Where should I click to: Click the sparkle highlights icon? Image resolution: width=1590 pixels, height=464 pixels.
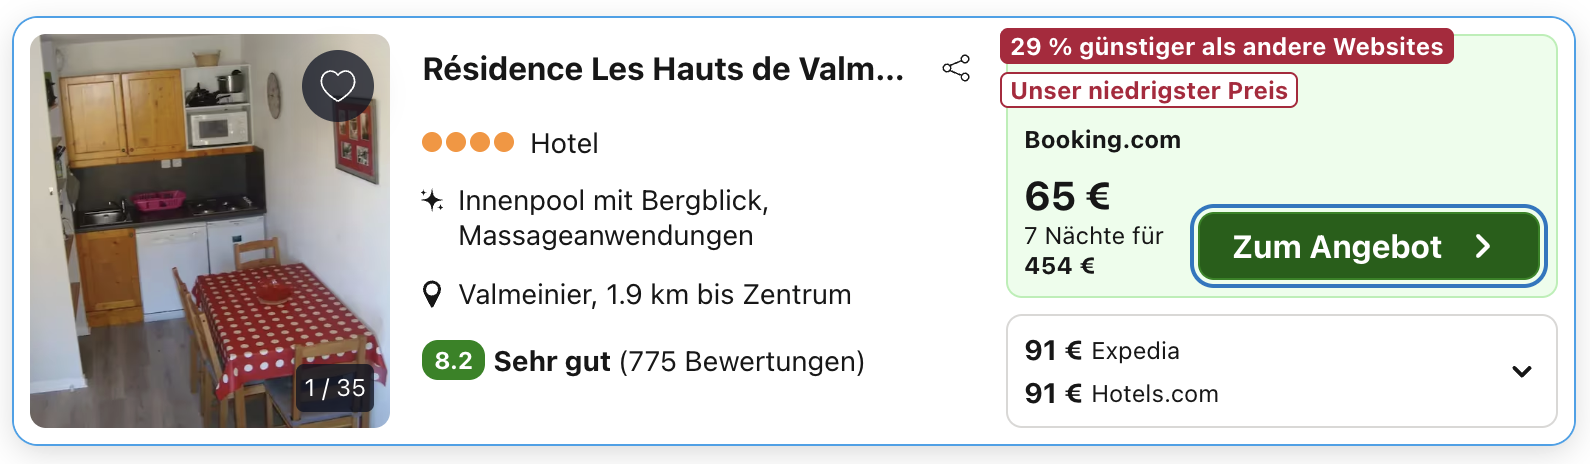coord(432,201)
